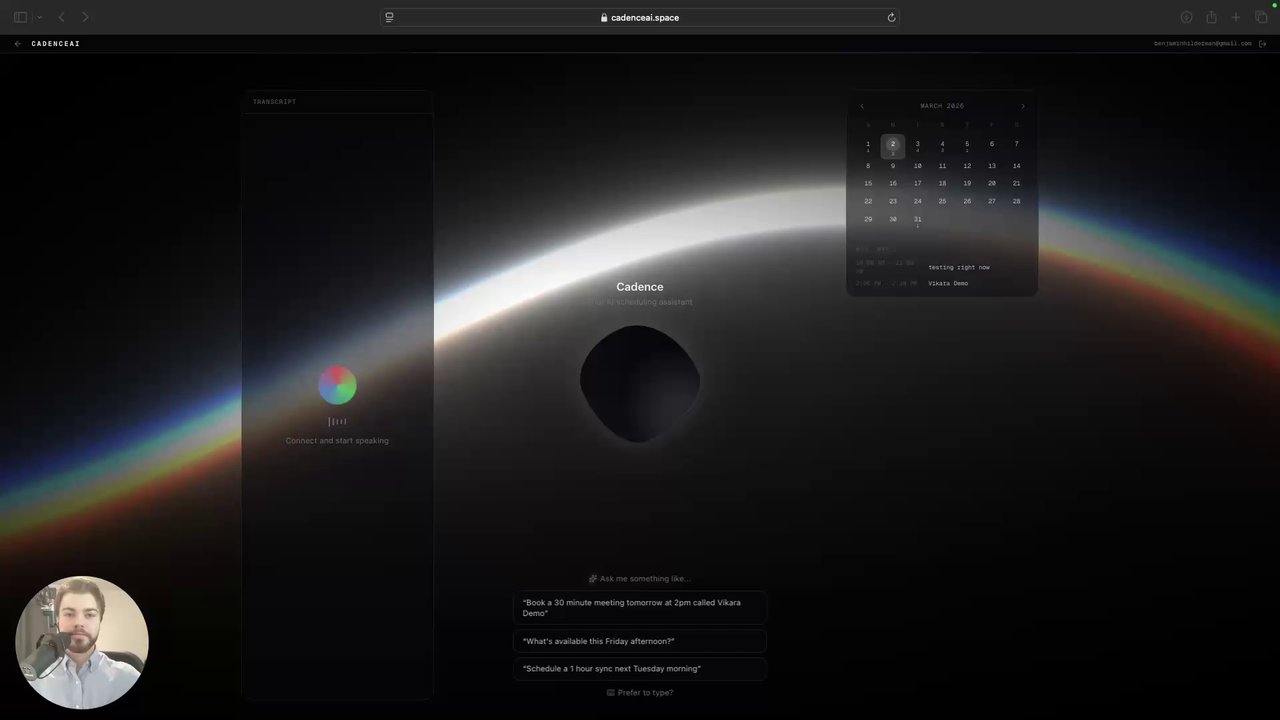Click the Safari sidebar toggle icon
This screenshot has width=1280, height=720.
point(20,17)
